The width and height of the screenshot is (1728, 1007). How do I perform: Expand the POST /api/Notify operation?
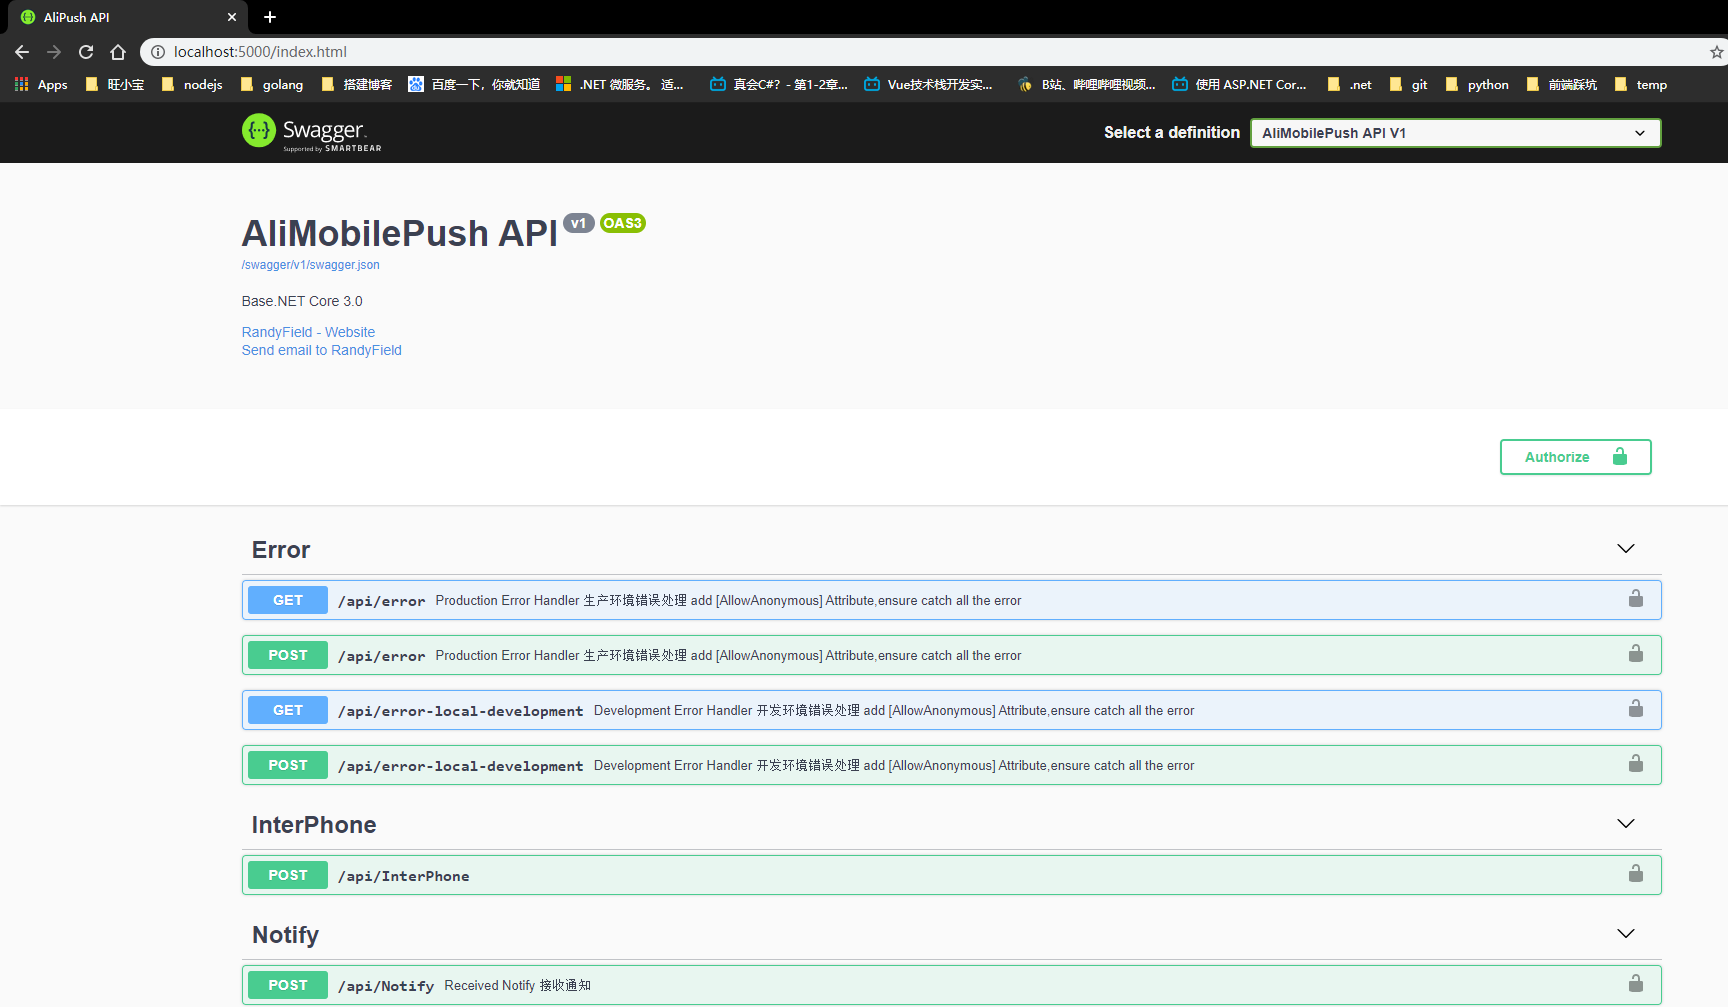(951, 985)
